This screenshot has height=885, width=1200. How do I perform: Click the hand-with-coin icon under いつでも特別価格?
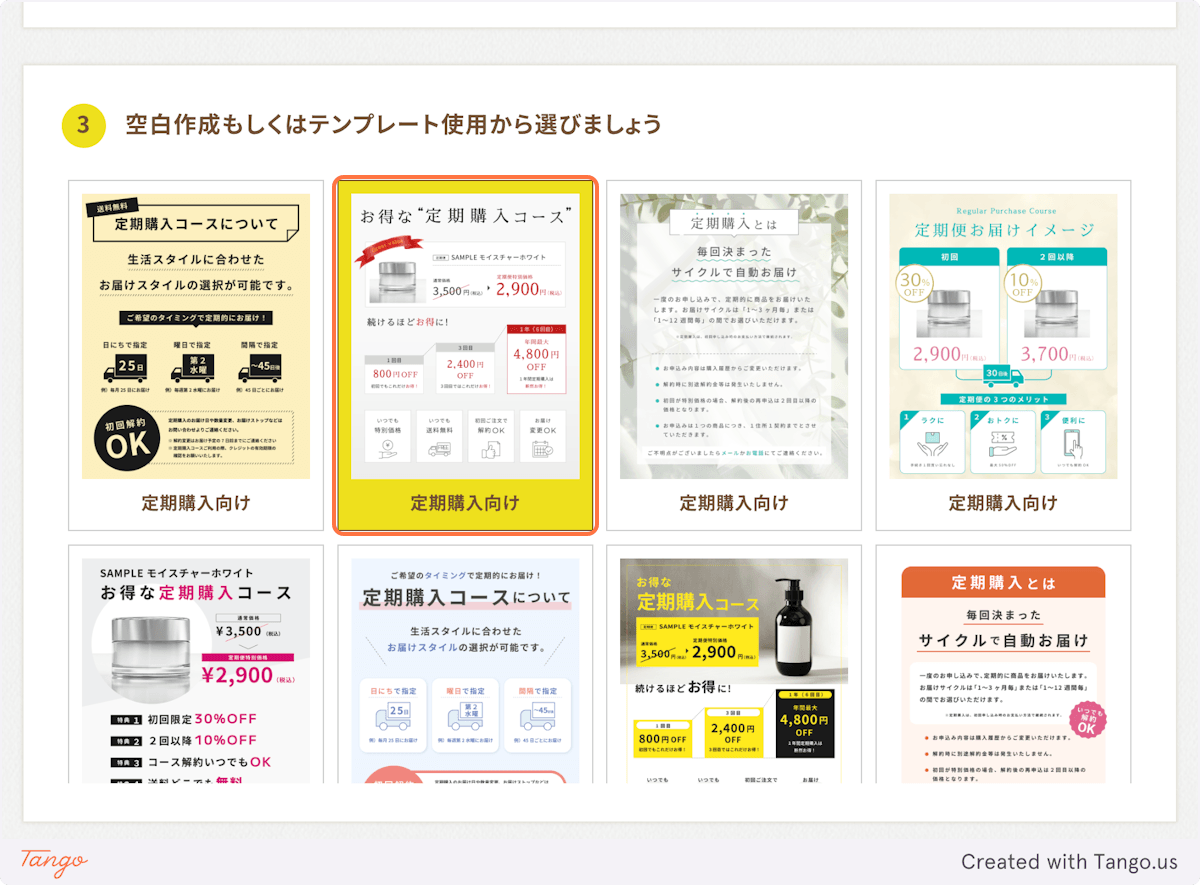pos(387,450)
